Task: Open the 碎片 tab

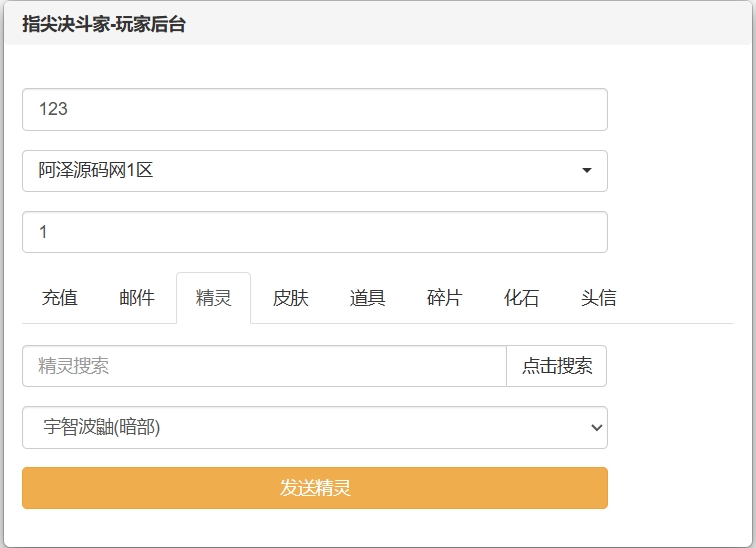Action: click(x=445, y=298)
